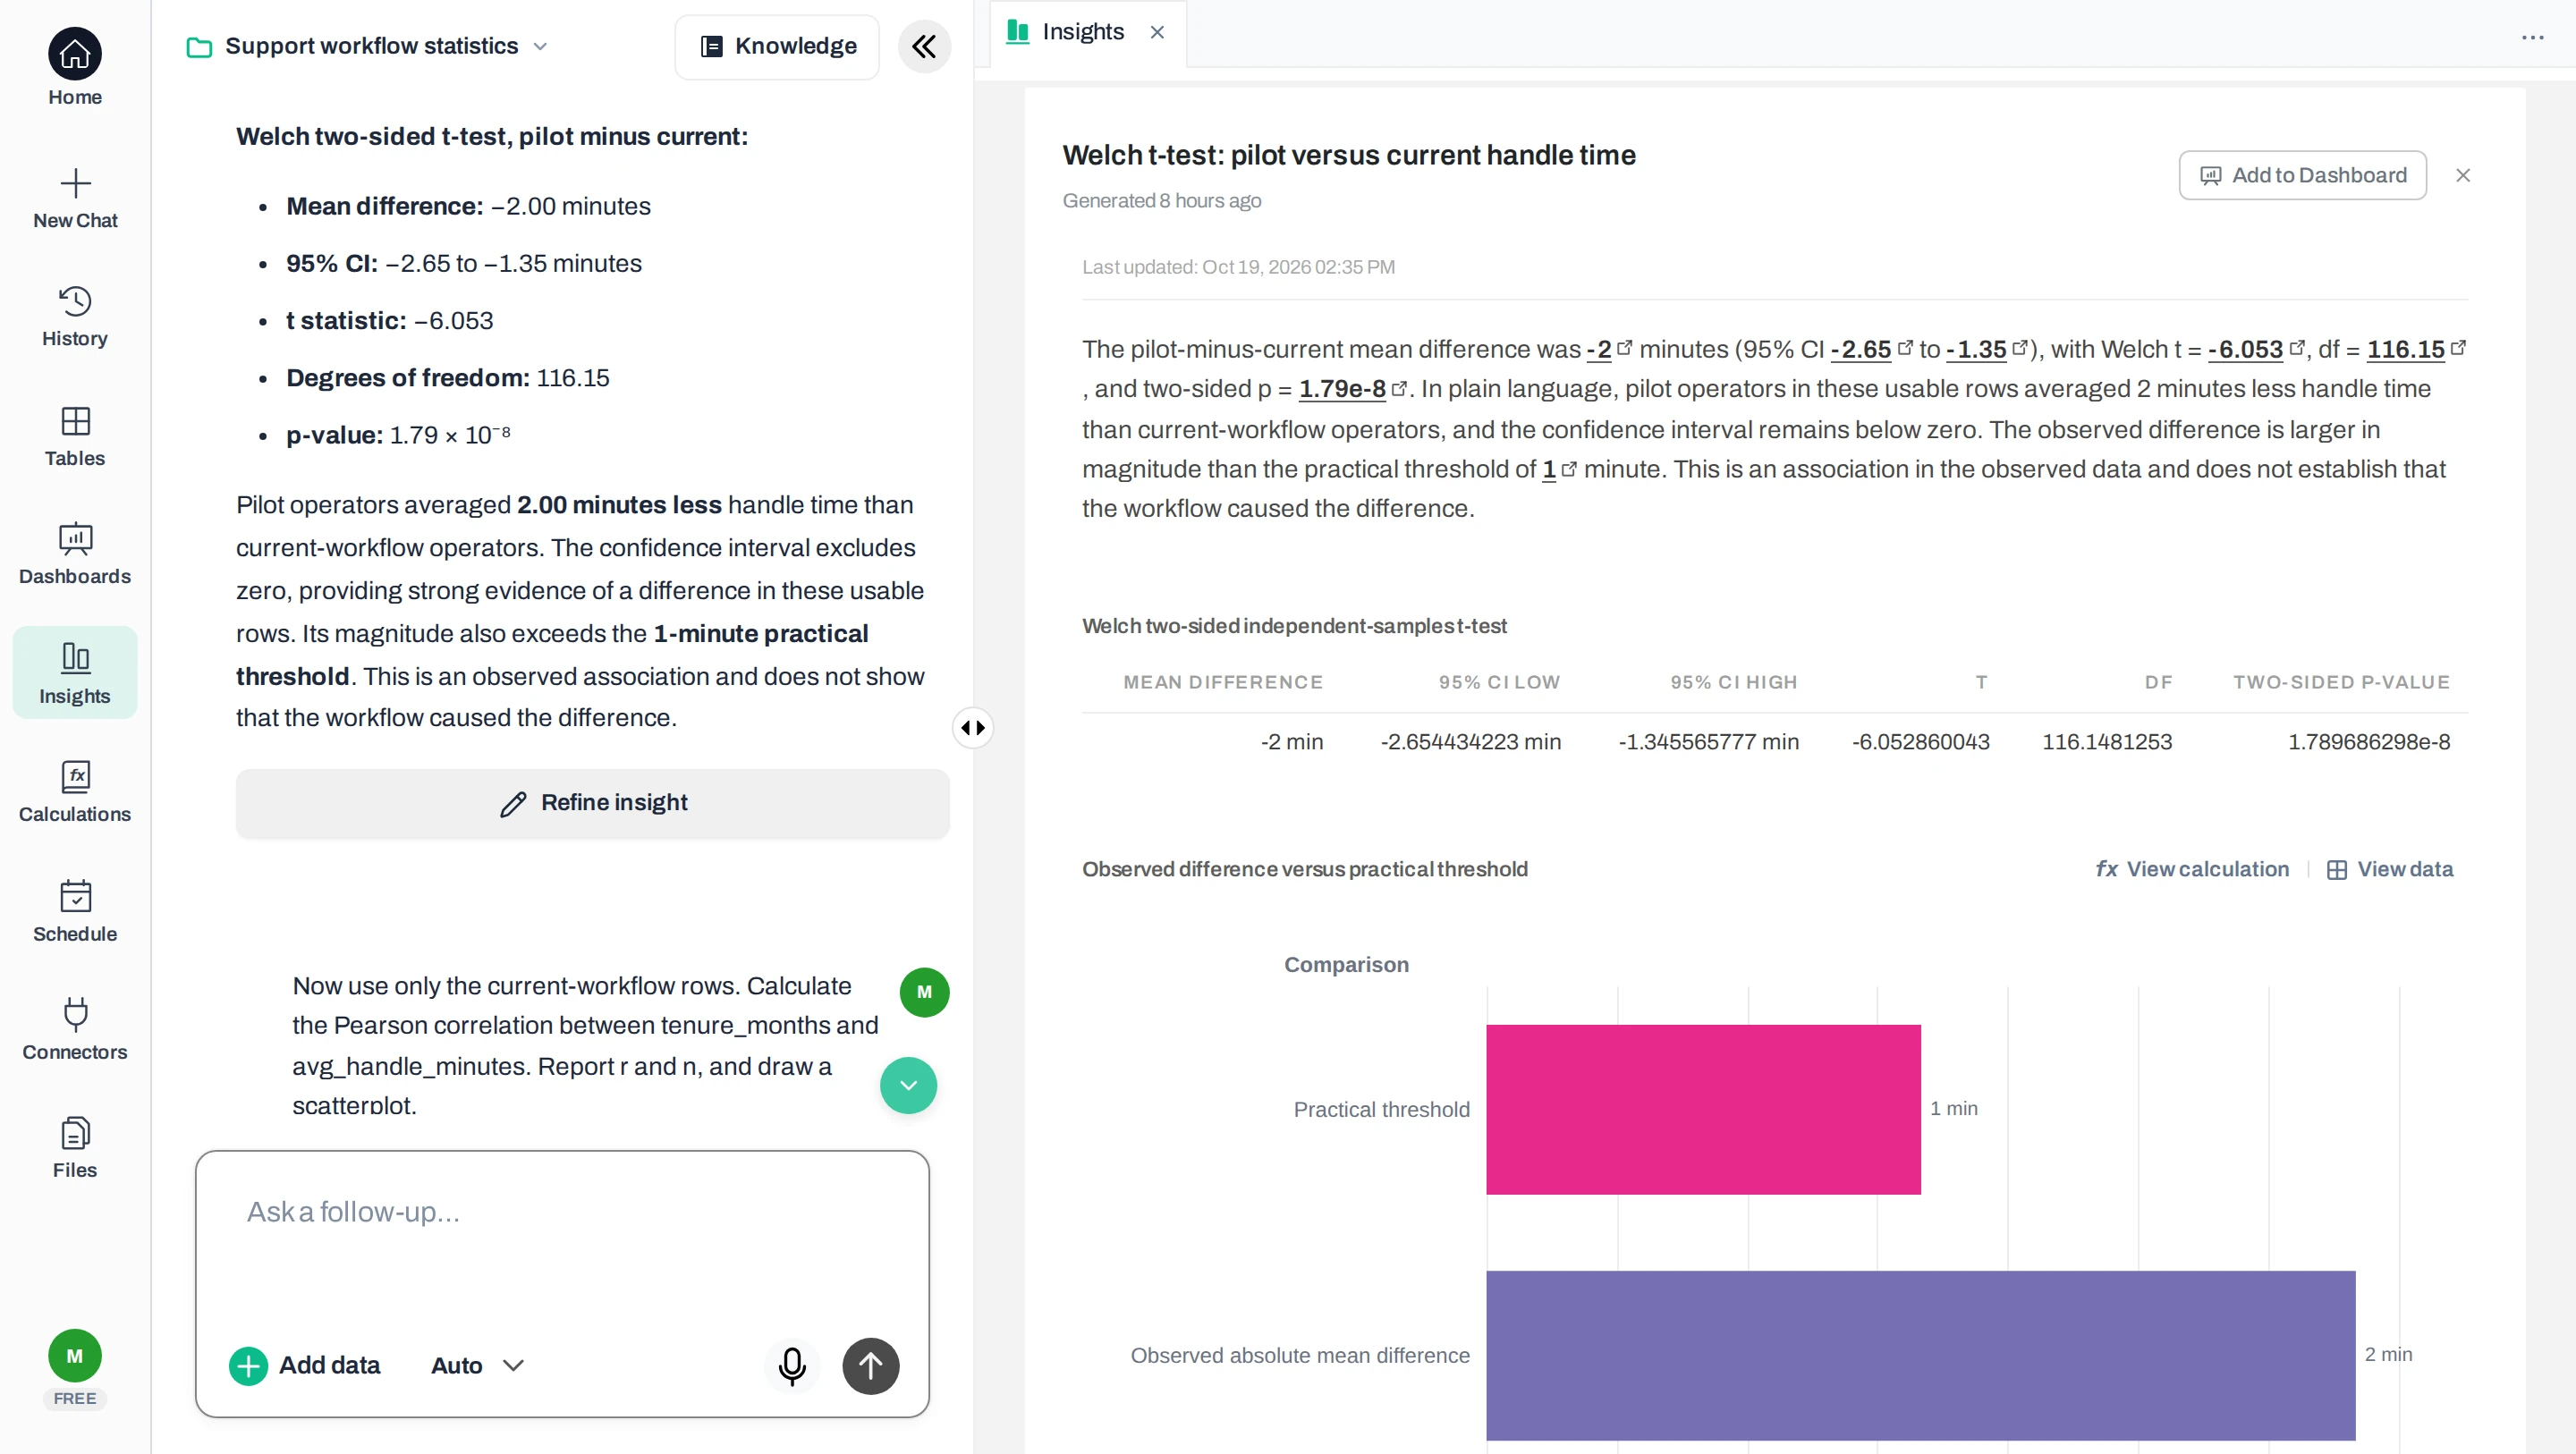Click the green scroll-down chevron button

tap(908, 1085)
